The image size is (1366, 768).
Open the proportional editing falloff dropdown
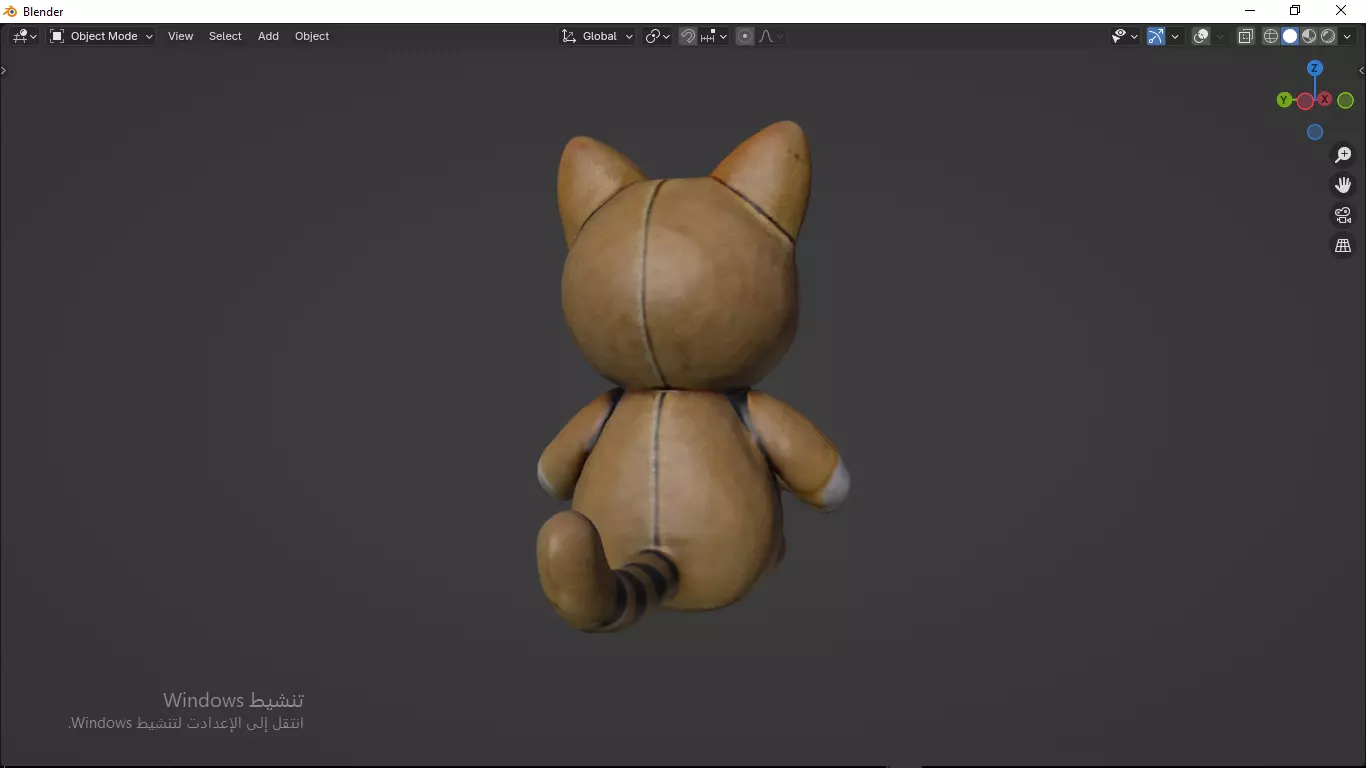[770, 36]
